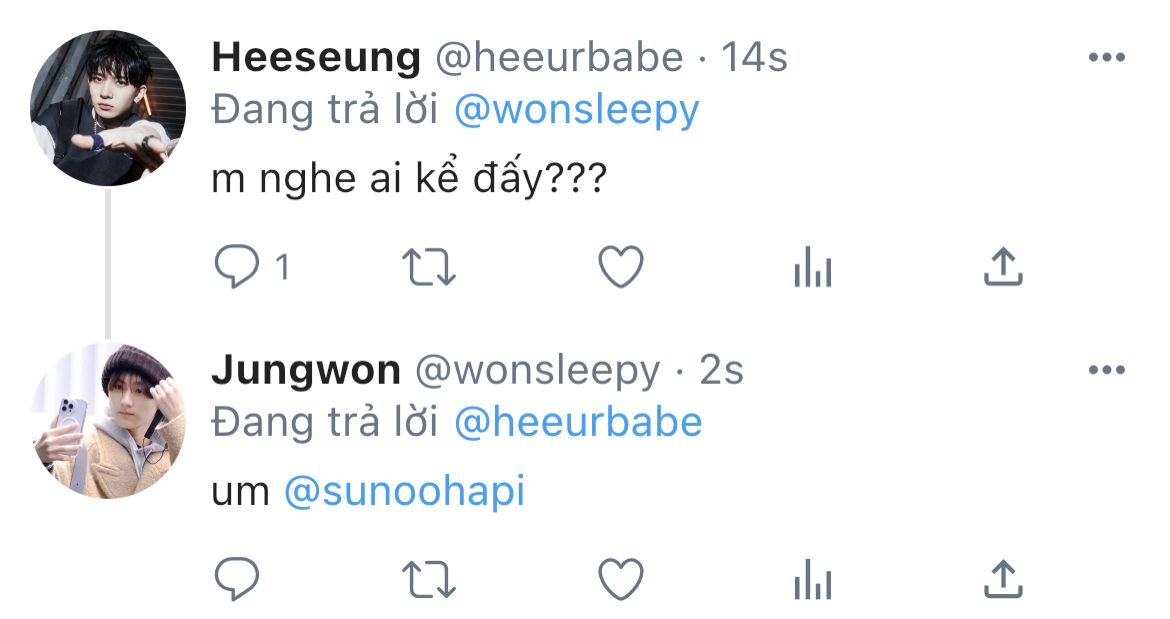Open the @wonsleepy mention in Heeseung's reply

click(x=577, y=110)
